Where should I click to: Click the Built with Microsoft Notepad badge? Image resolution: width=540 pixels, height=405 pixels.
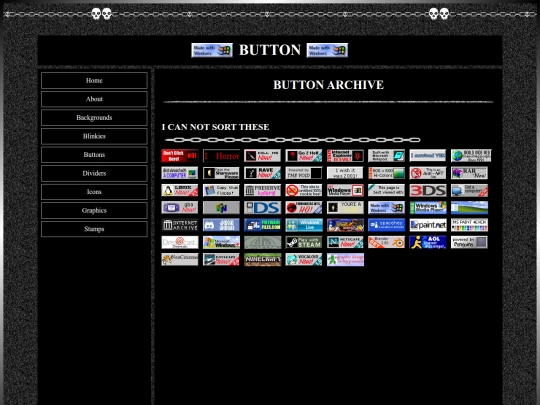pos(386,156)
